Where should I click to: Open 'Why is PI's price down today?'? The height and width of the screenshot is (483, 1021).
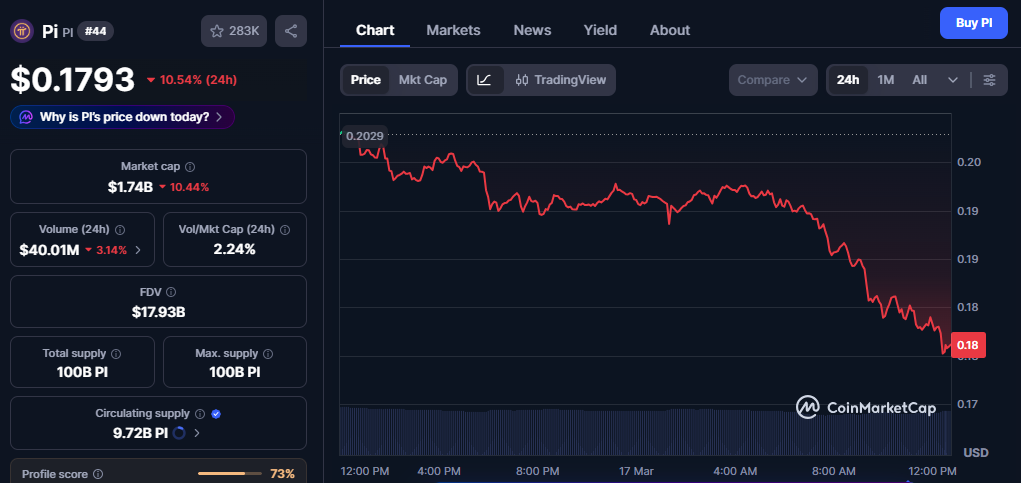click(122, 117)
